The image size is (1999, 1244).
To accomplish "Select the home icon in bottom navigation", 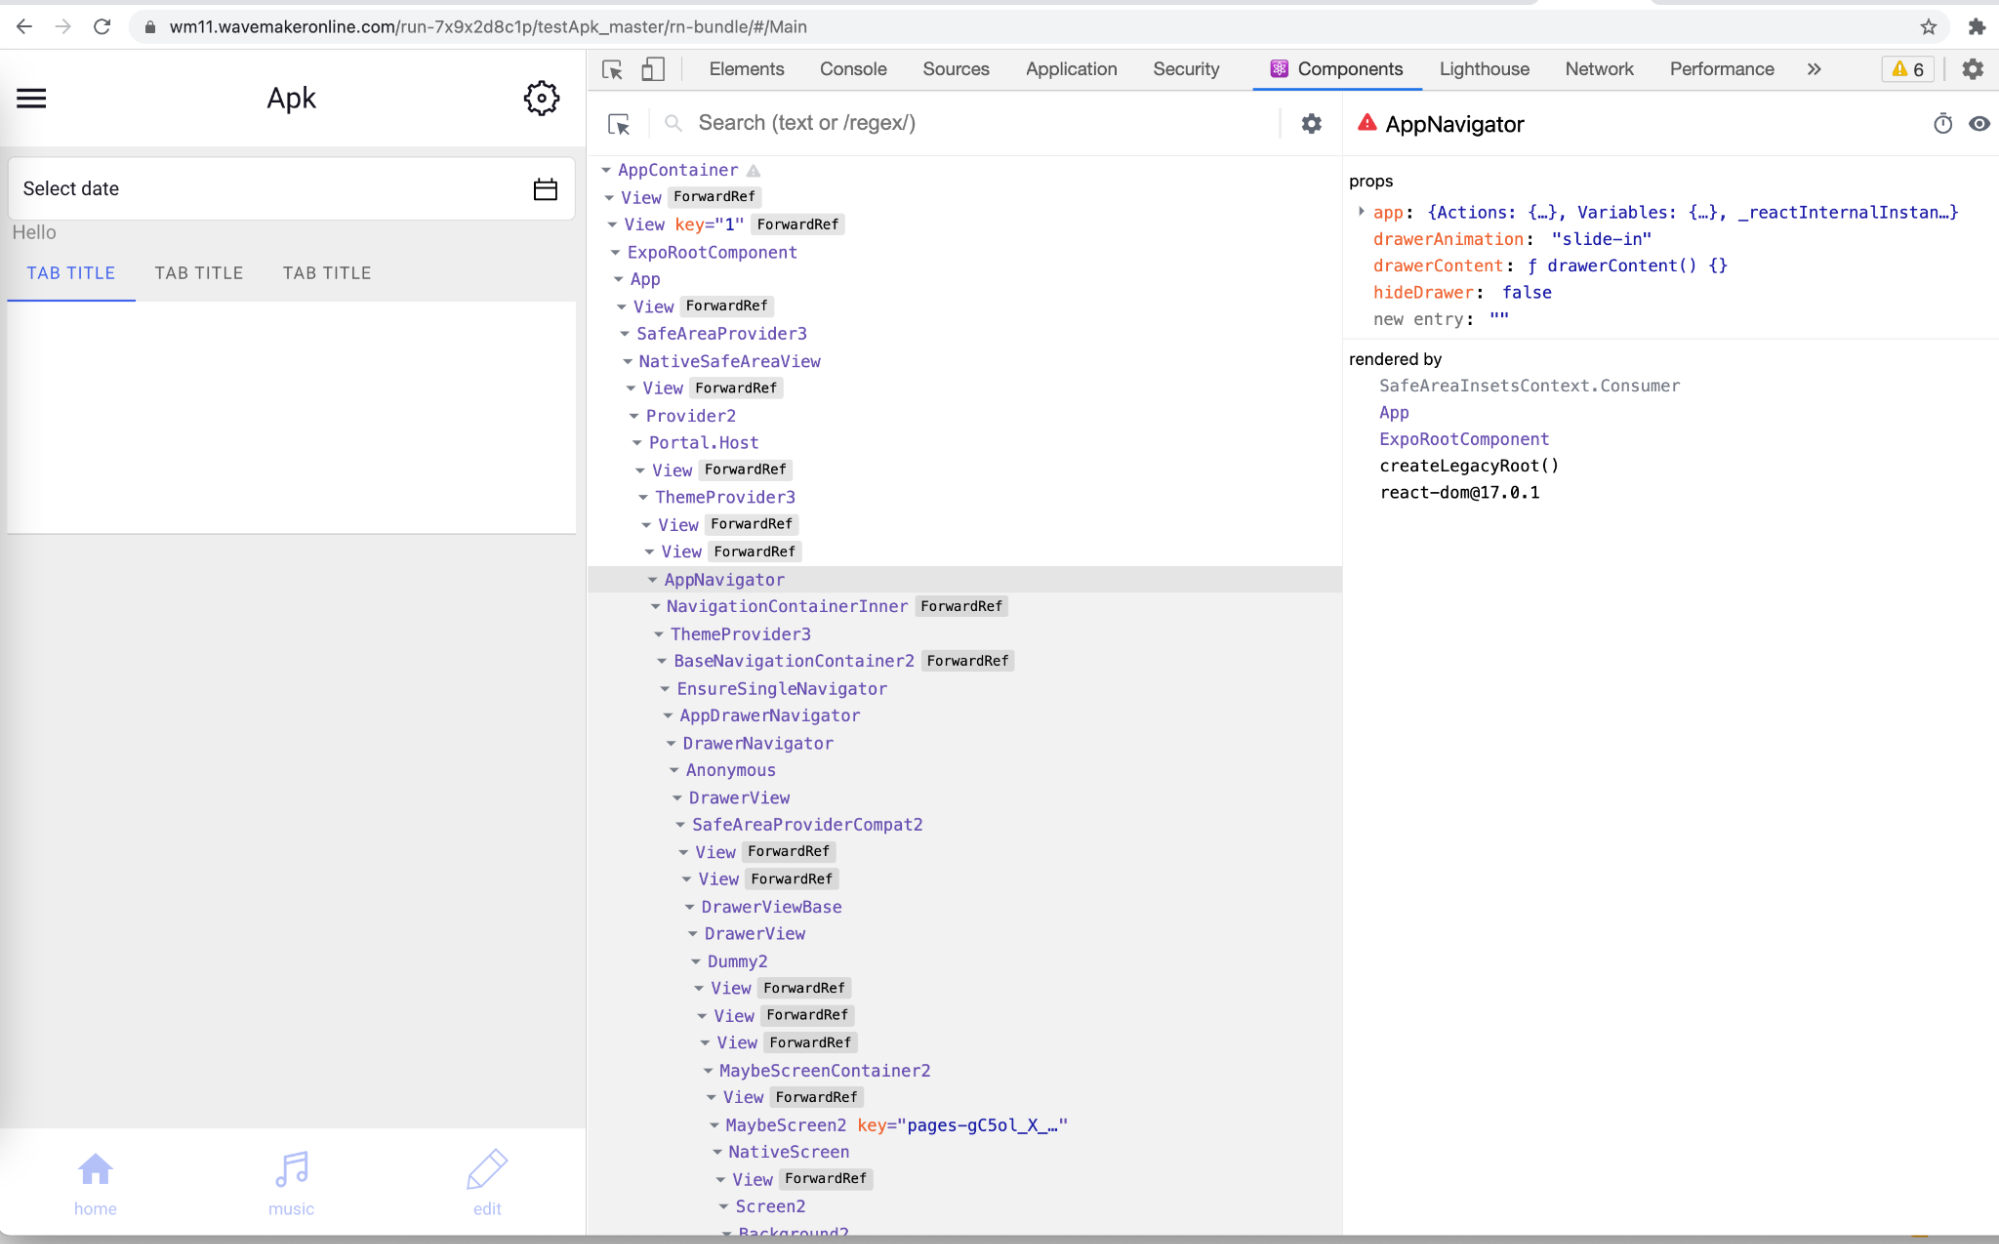I will pos(95,1169).
